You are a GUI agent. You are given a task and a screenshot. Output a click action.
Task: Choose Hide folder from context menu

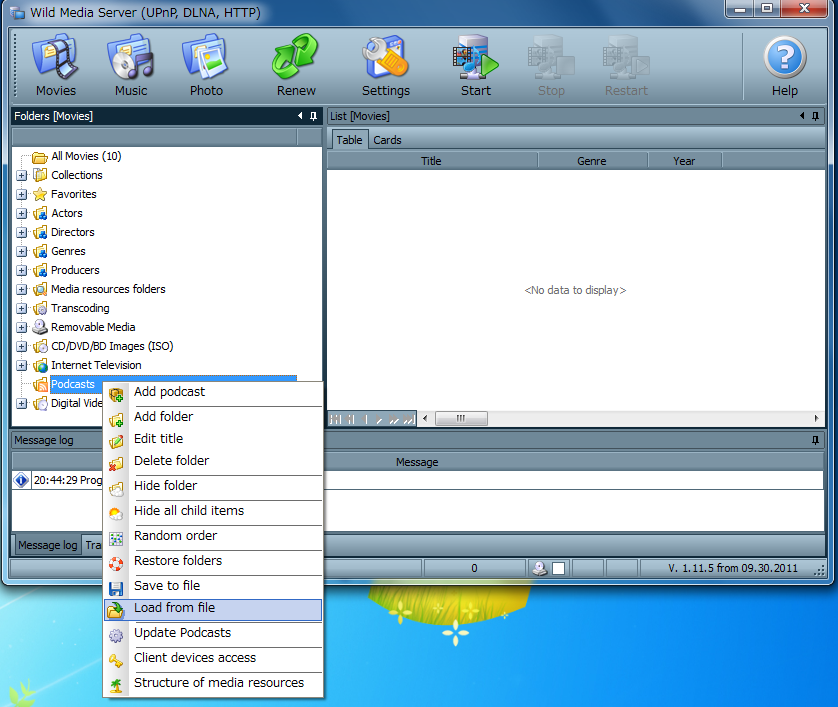213,485
